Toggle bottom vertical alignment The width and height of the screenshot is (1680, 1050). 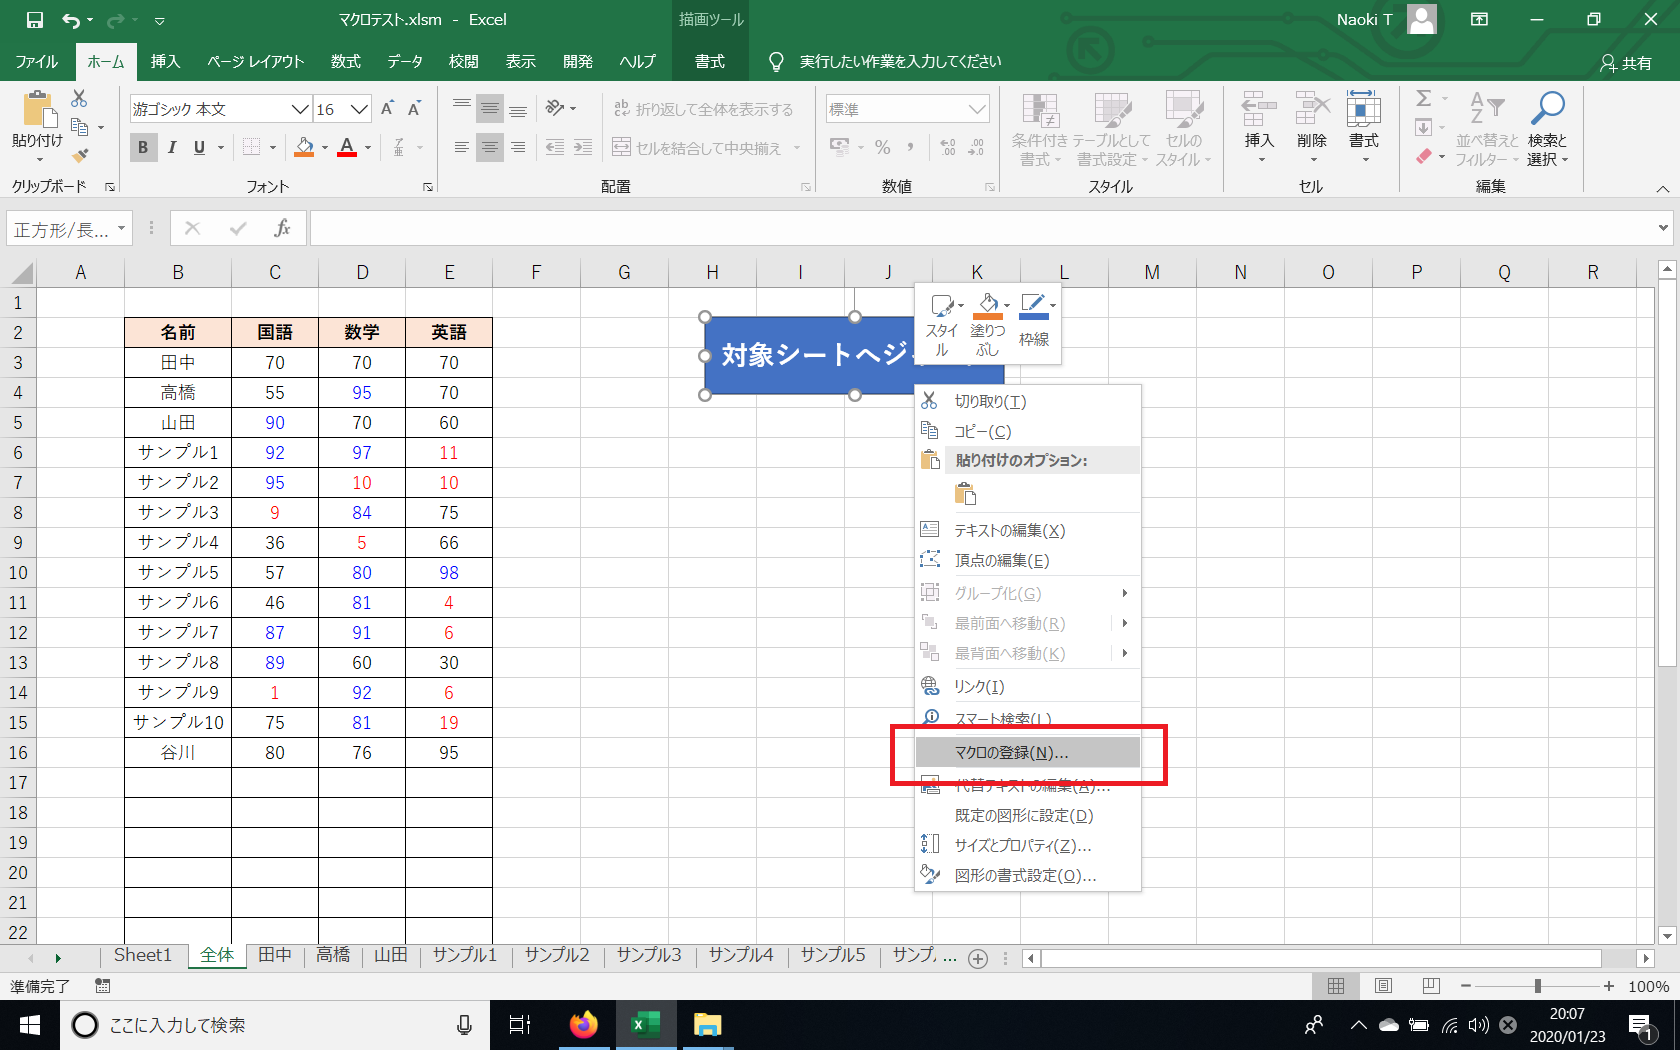[518, 108]
